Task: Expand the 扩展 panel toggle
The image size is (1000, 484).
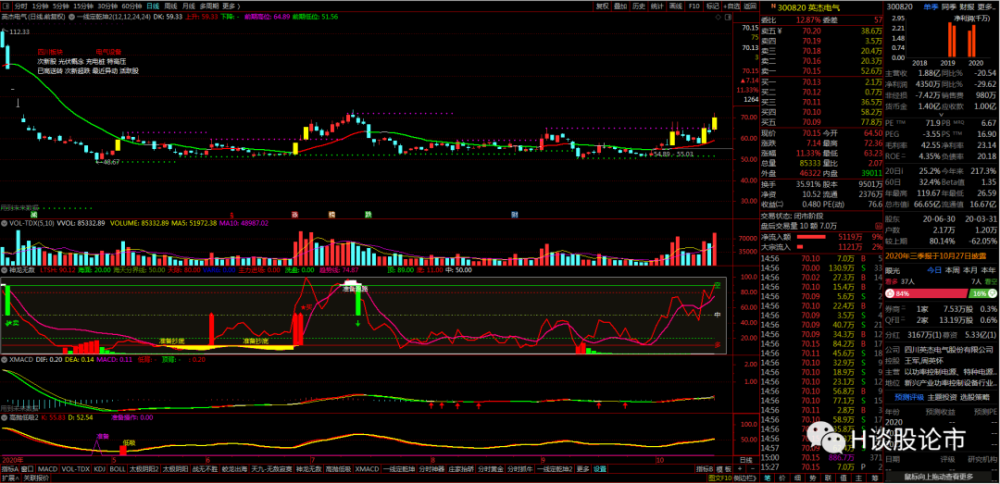Action: point(10,477)
